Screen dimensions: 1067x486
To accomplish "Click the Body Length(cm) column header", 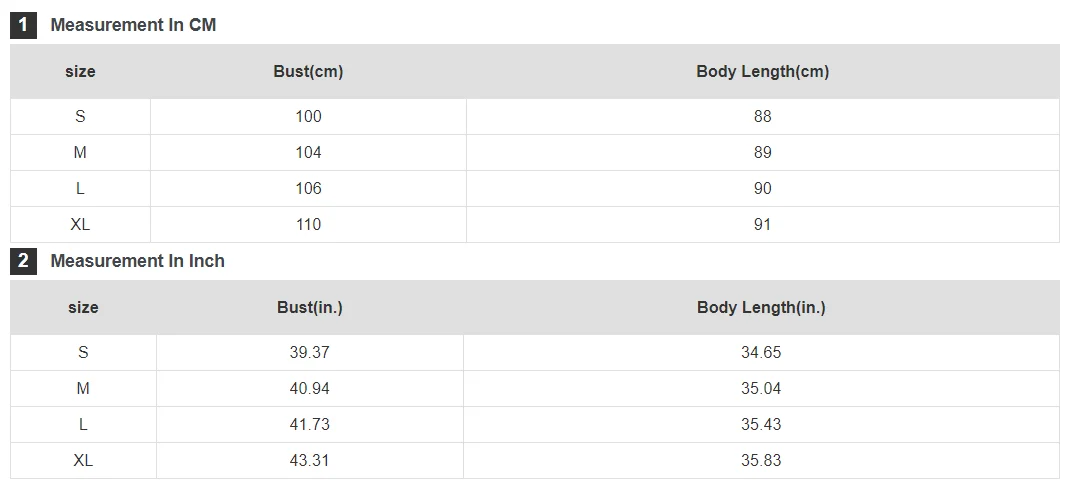I will 763,71.
